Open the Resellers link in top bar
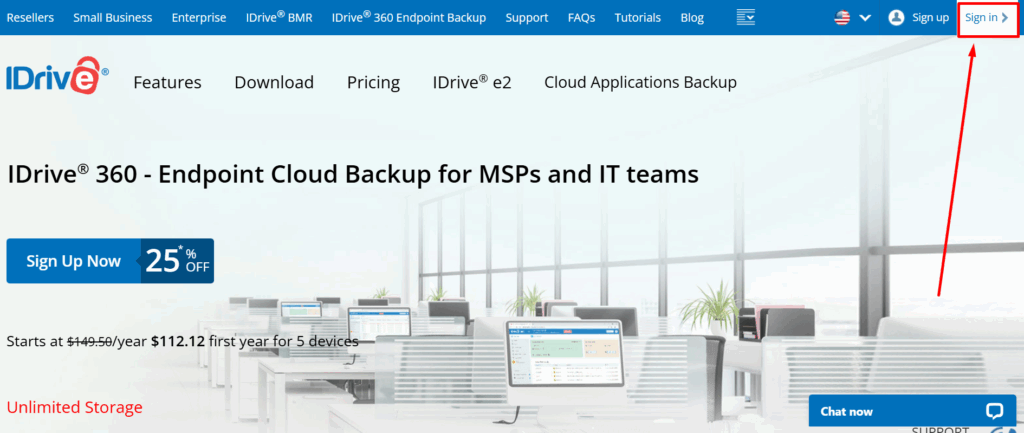1024x433 pixels. pyautogui.click(x=30, y=18)
